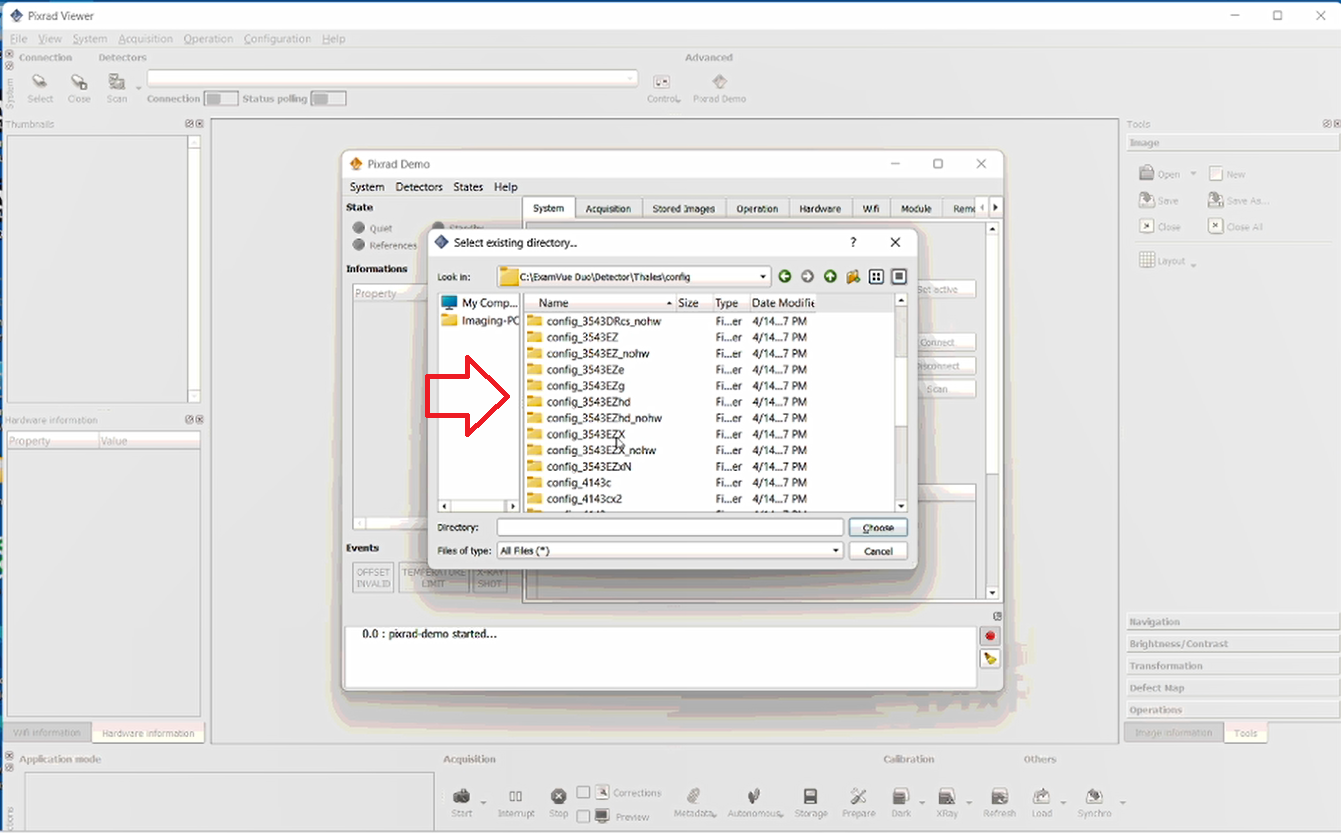Go back with the green back arrow
1341x833 pixels.
pyautogui.click(x=785, y=277)
